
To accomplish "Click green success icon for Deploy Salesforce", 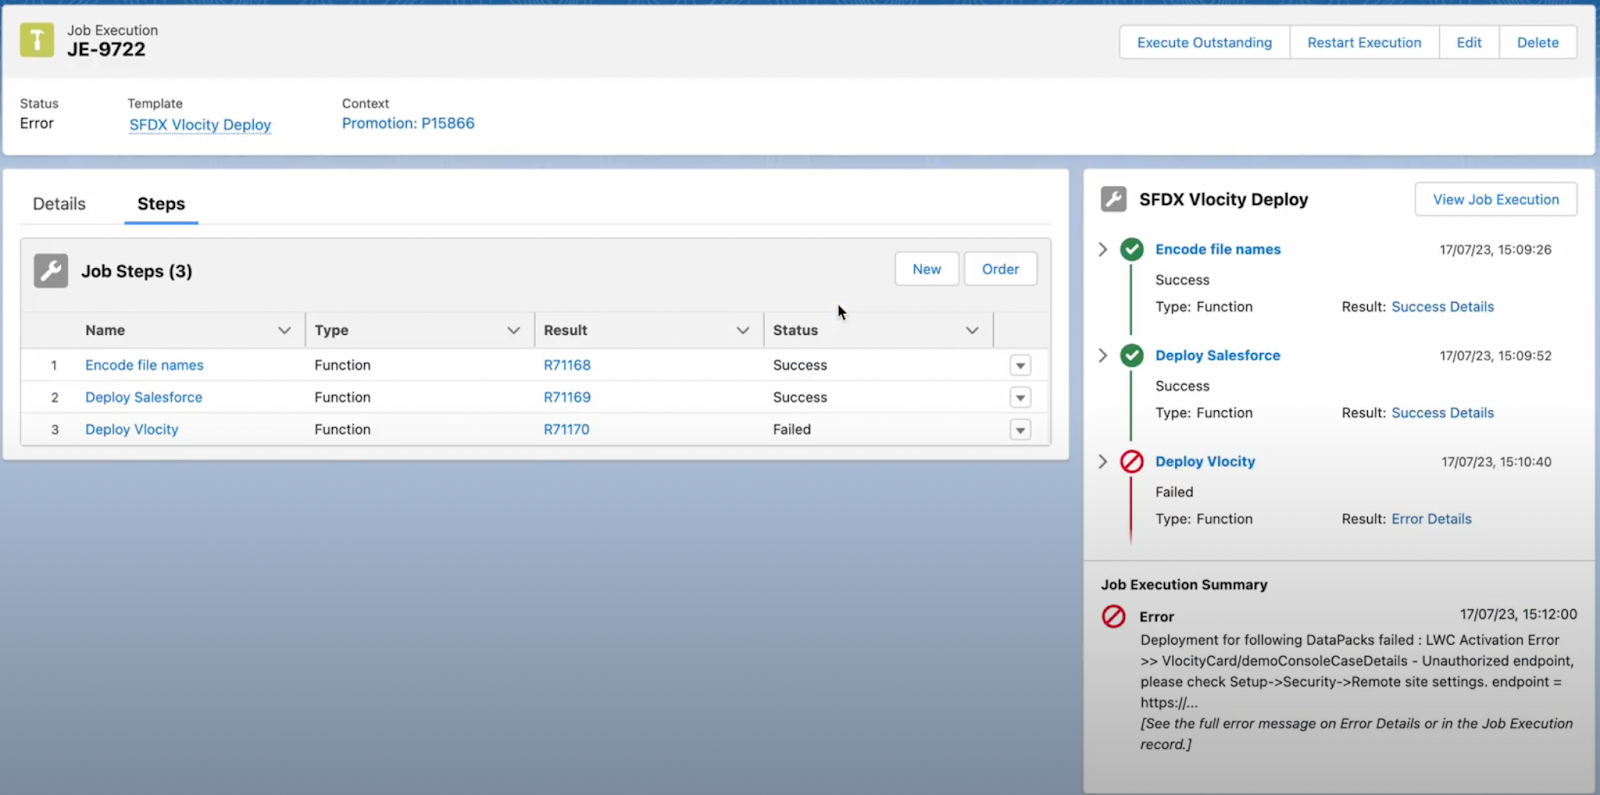I will pyautogui.click(x=1132, y=356).
